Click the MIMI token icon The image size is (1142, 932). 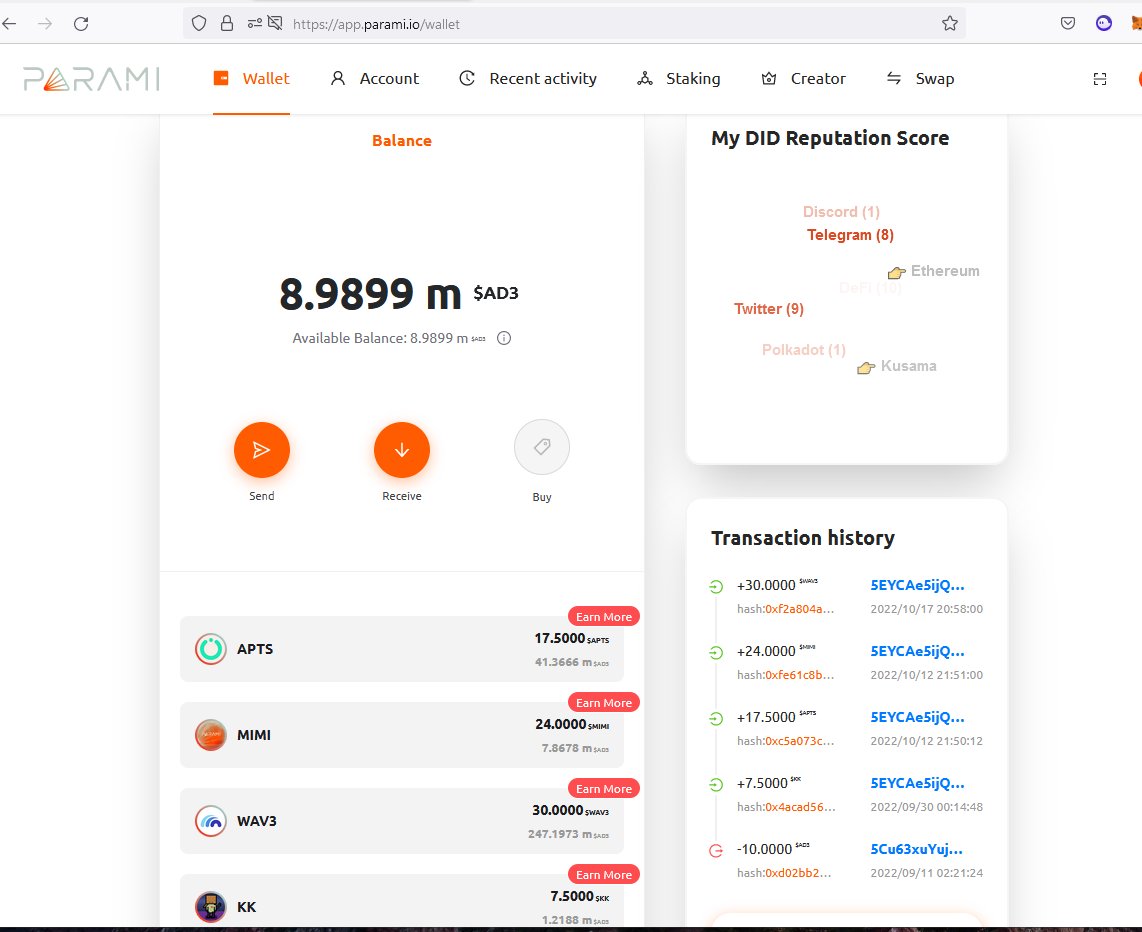210,735
